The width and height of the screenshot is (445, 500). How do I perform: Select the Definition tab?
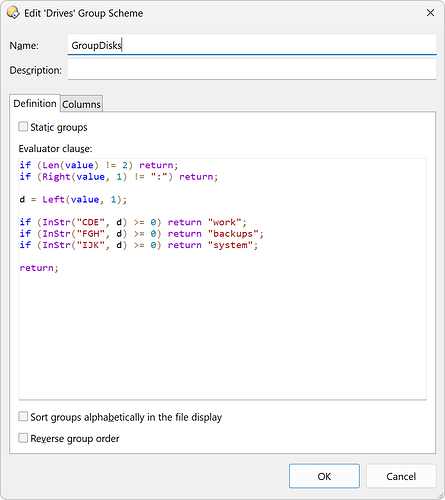point(35,103)
